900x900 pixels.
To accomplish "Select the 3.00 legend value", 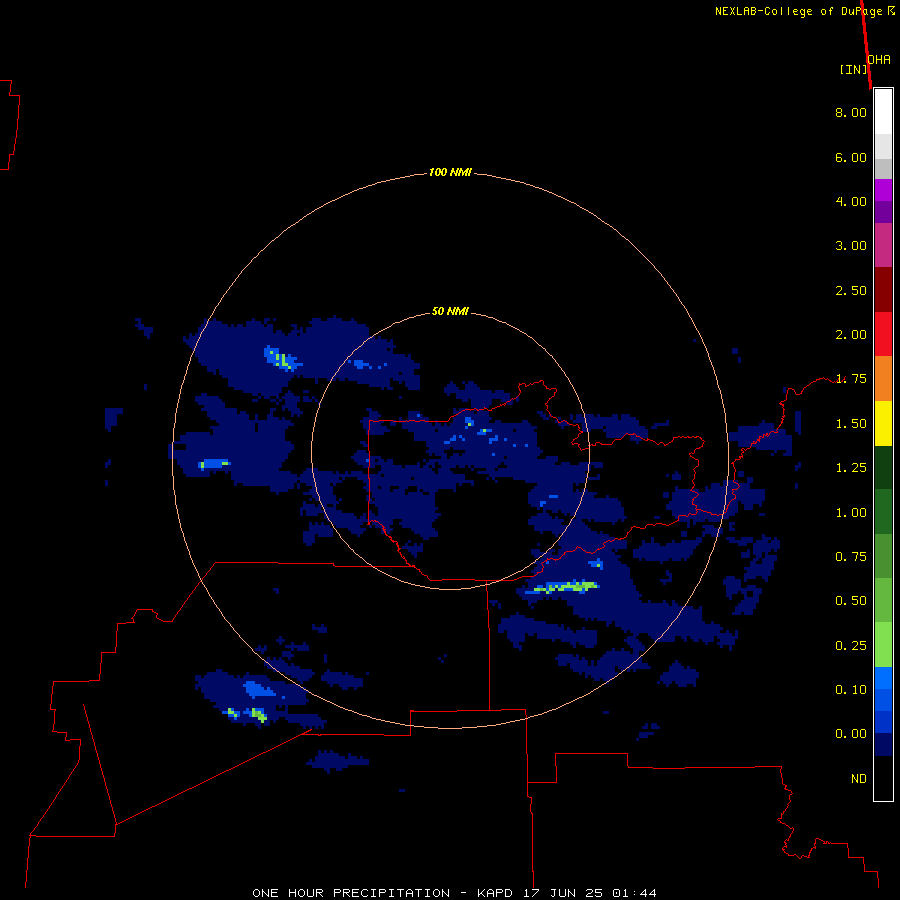I will point(851,246).
